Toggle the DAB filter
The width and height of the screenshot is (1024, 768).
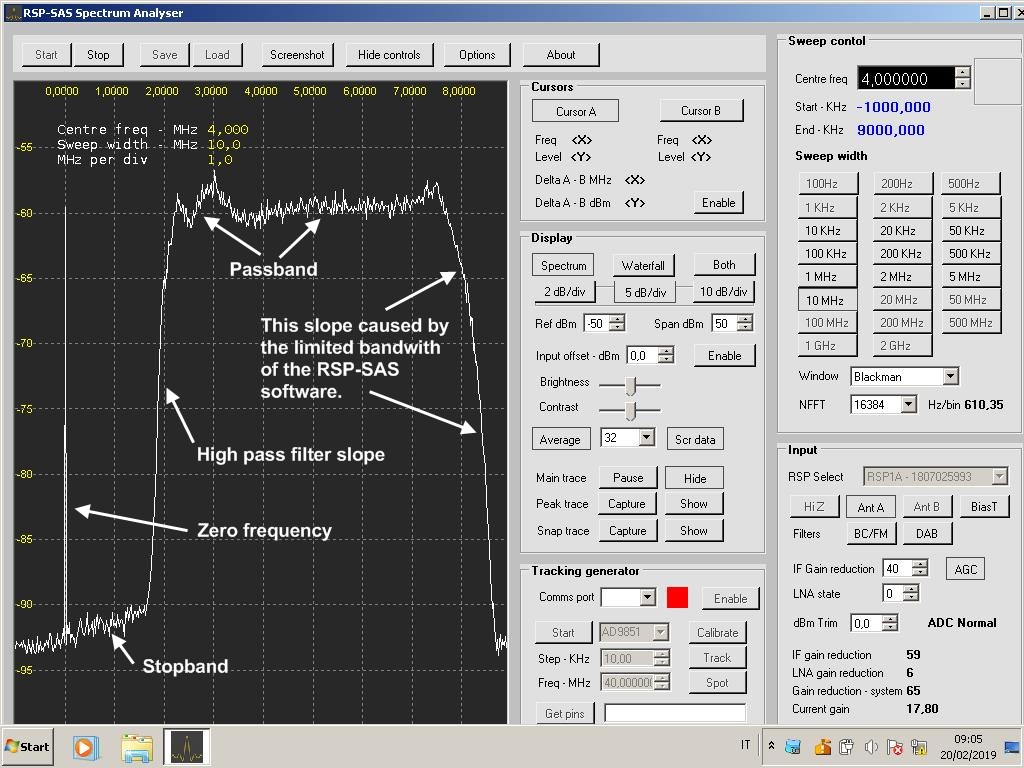[x=927, y=534]
